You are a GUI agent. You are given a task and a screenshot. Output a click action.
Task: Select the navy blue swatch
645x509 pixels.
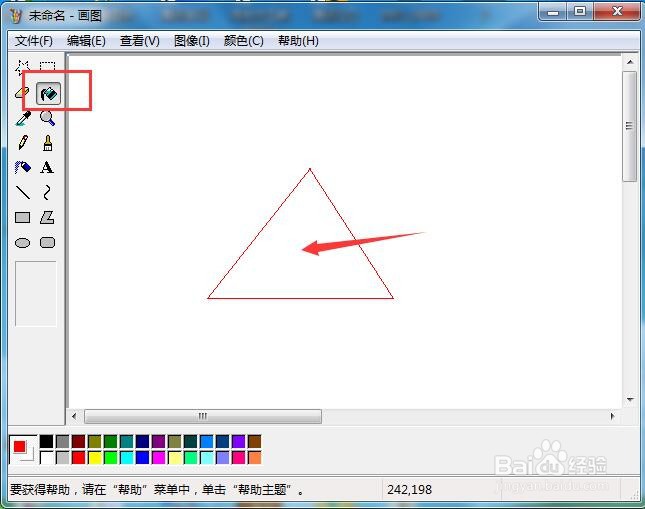143,442
